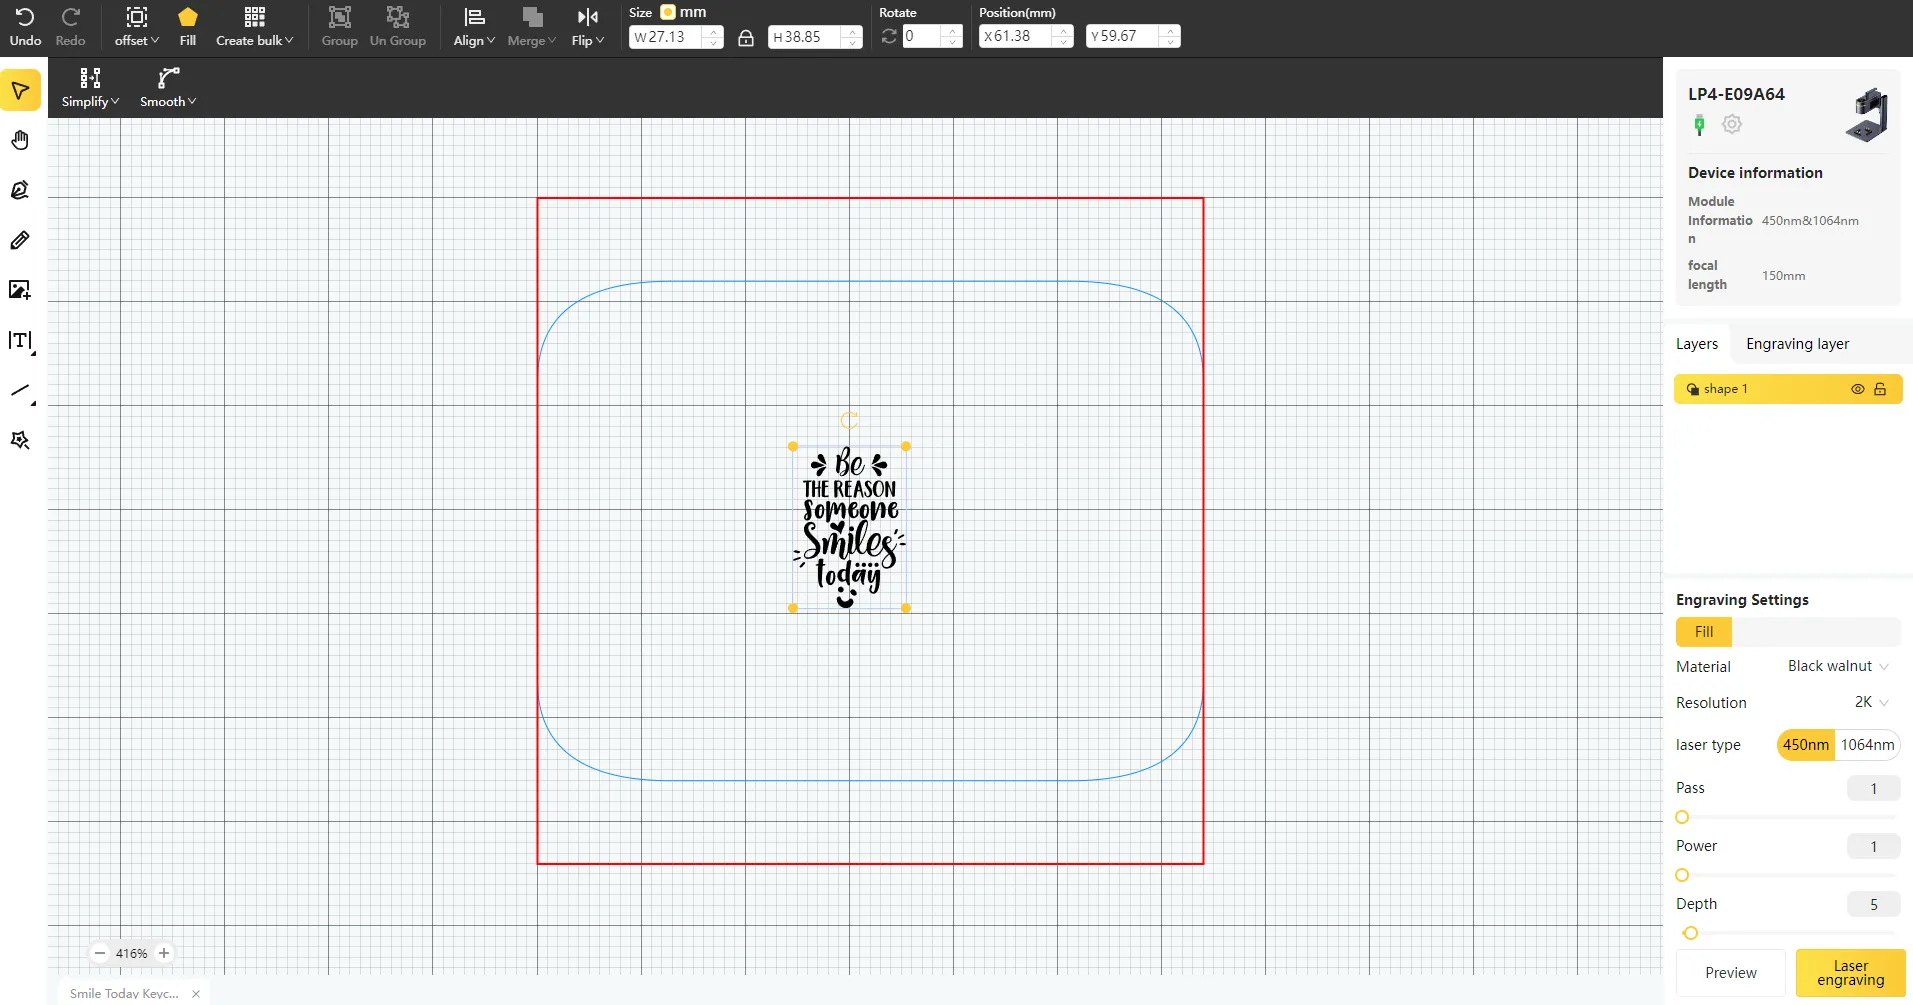Select the pen drawing tool
1913x1005 pixels.
click(x=20, y=190)
